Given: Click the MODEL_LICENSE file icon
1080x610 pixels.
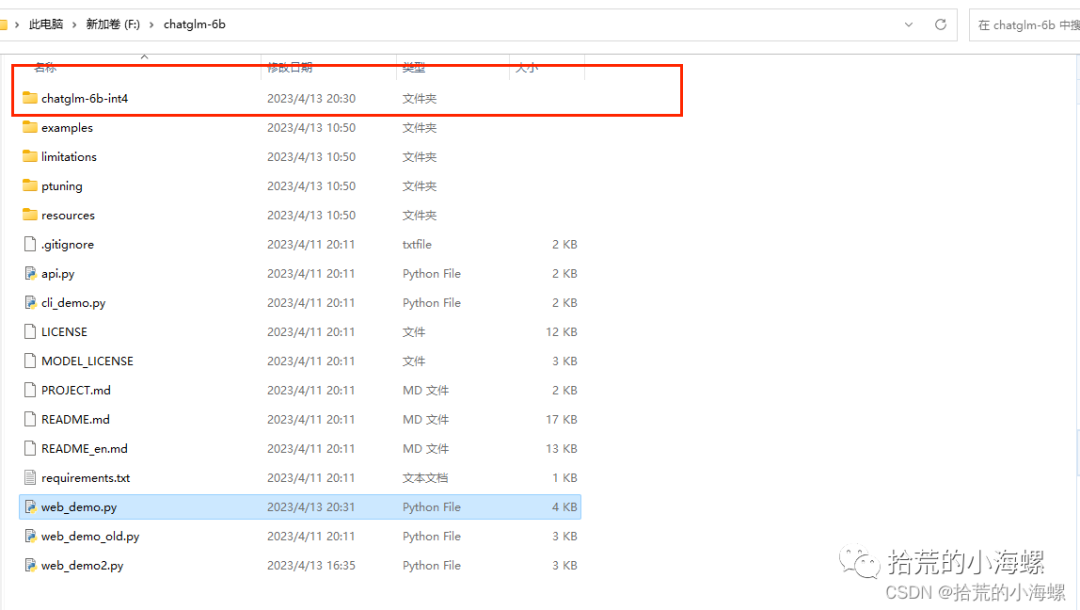Looking at the screenshot, I should 30,361.
